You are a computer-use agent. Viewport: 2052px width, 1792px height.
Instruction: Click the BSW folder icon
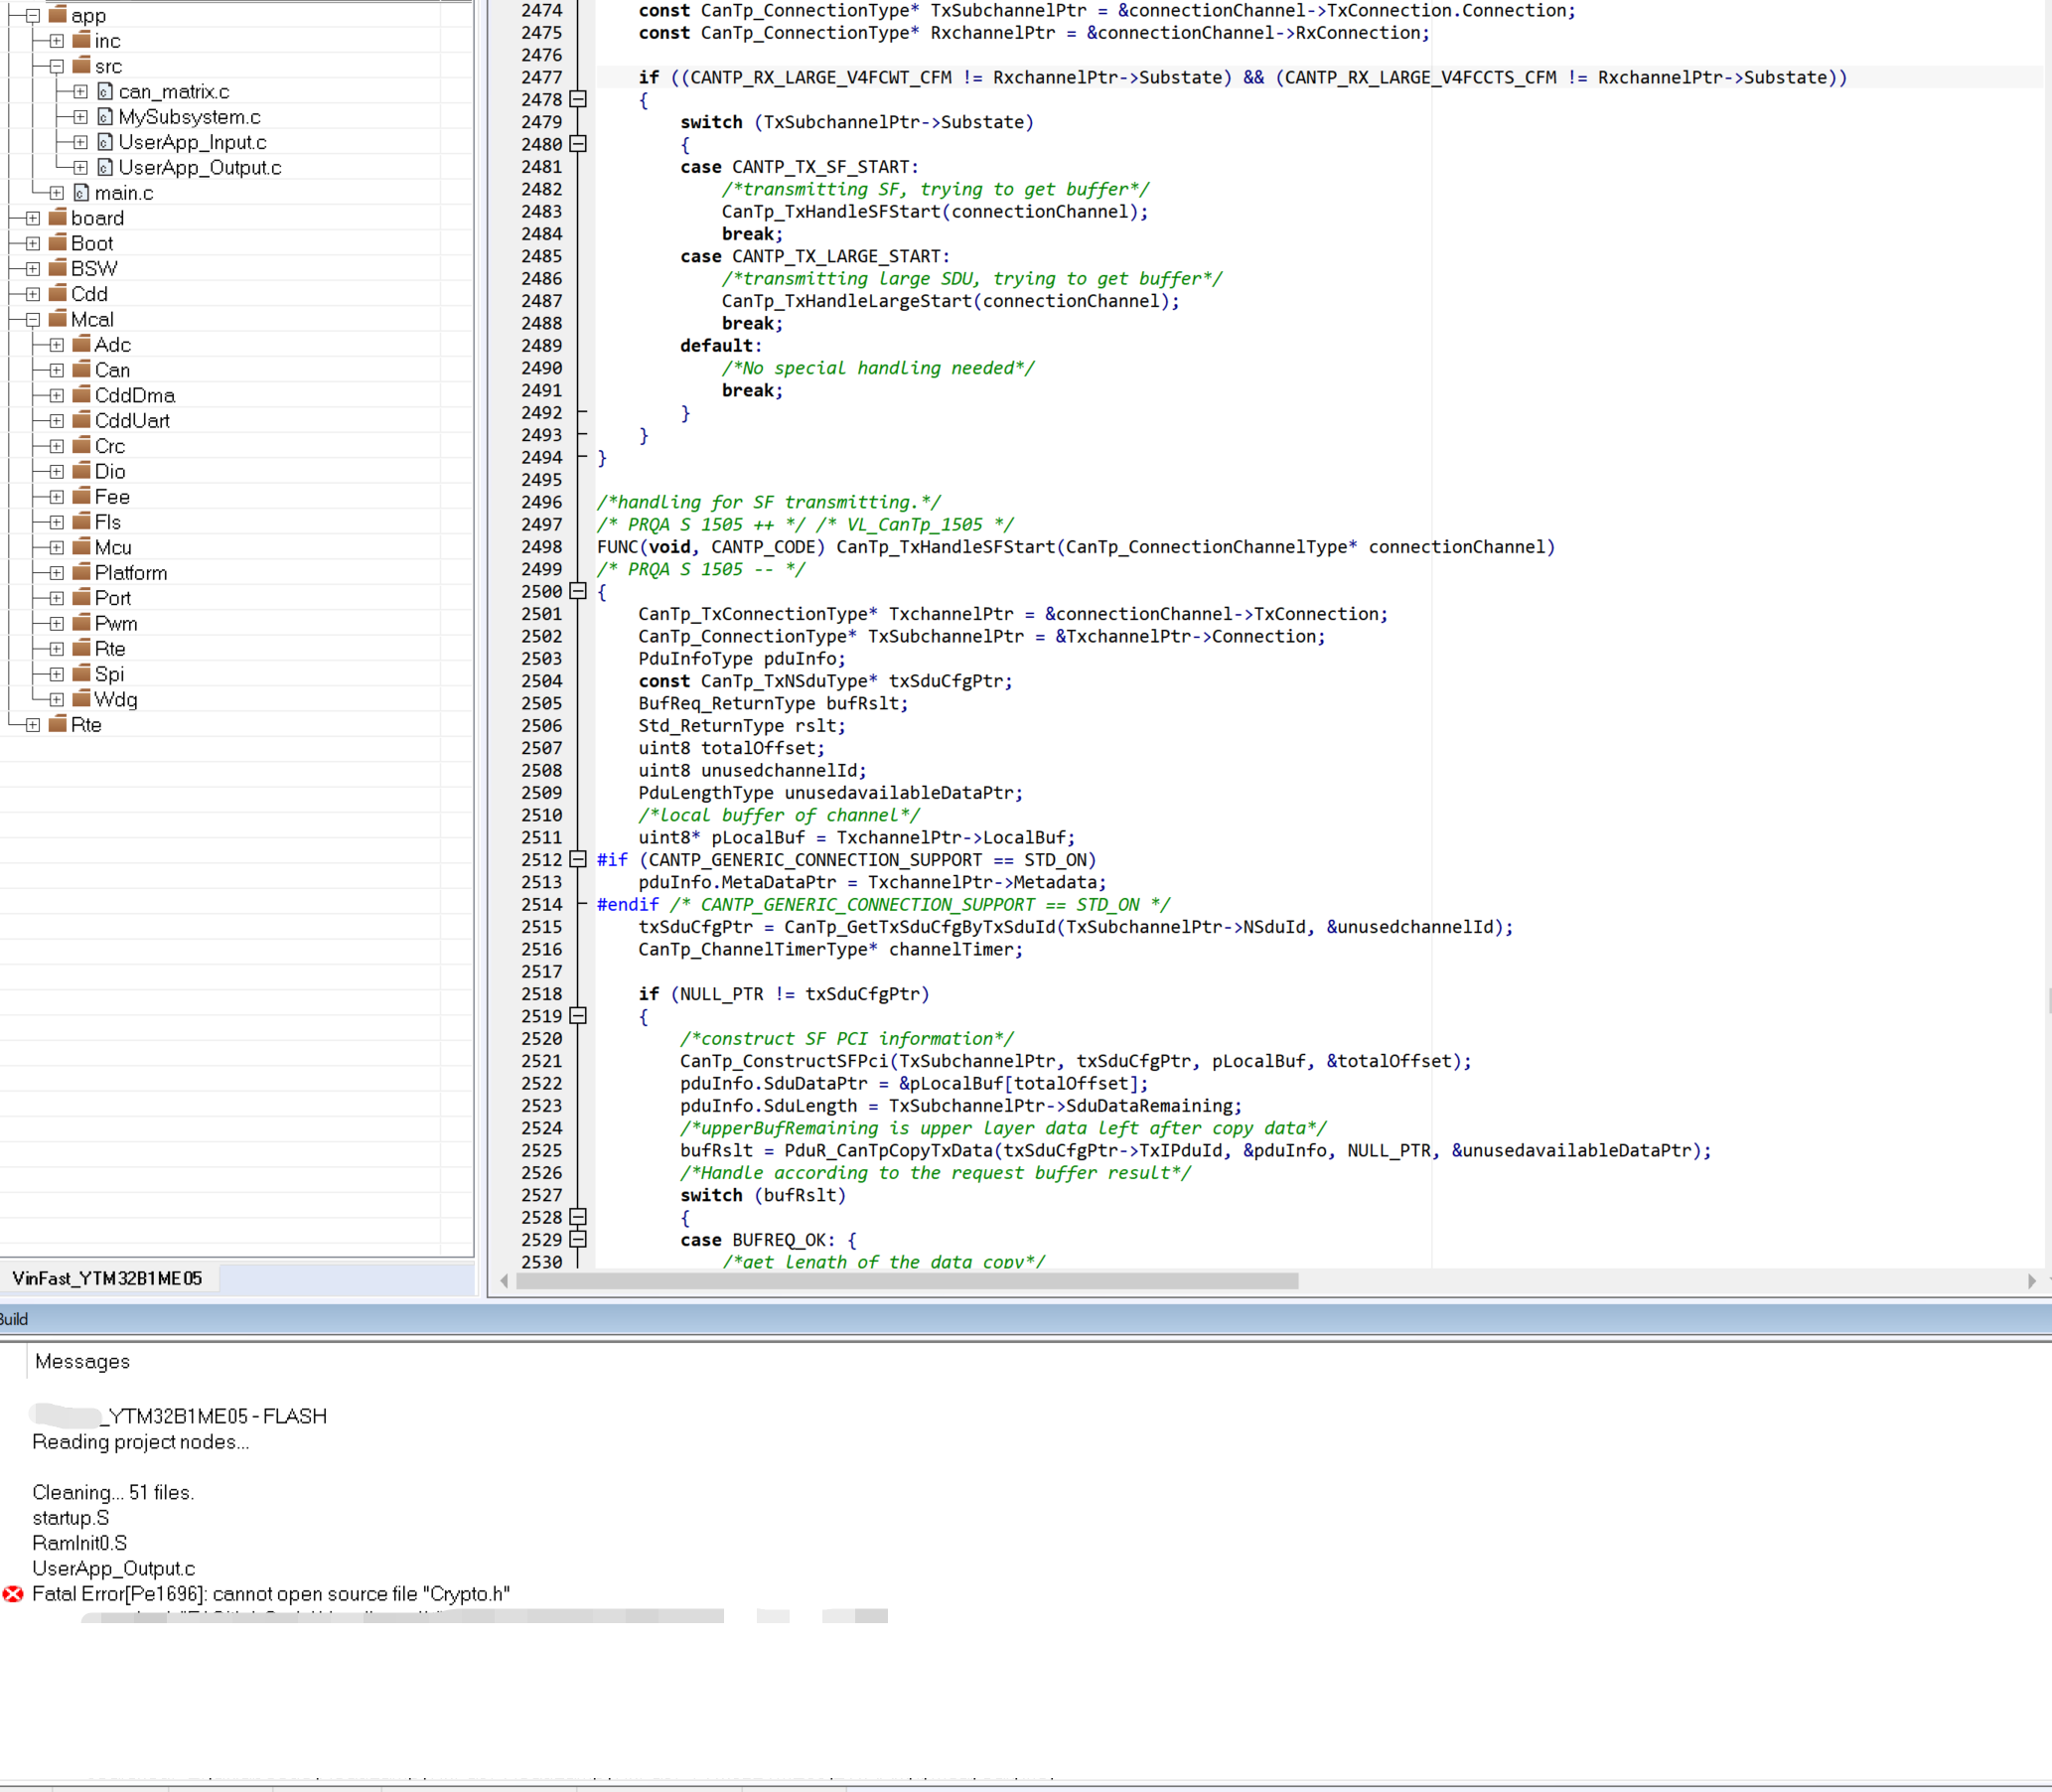pos(58,268)
